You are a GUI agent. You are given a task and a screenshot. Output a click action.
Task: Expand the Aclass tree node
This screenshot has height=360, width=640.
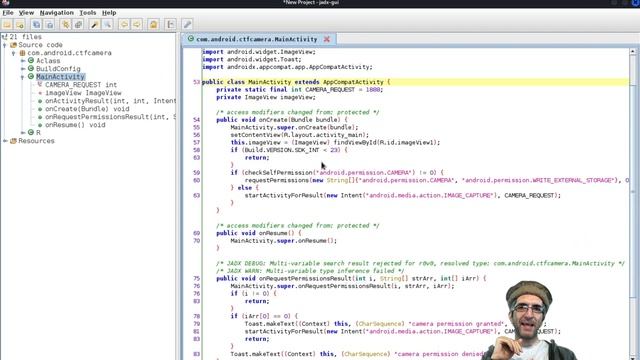[23, 61]
